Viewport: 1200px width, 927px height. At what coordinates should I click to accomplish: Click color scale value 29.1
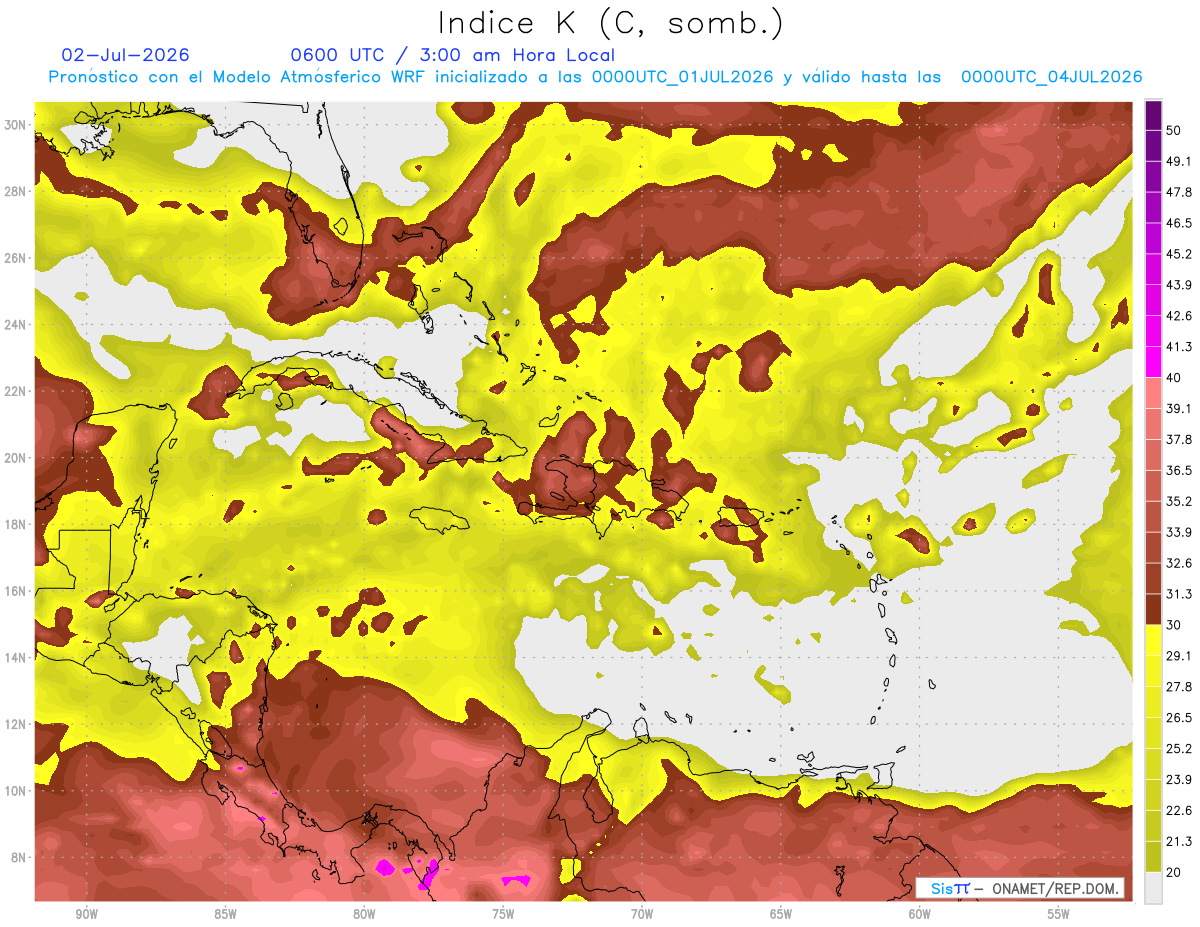pos(1180,655)
